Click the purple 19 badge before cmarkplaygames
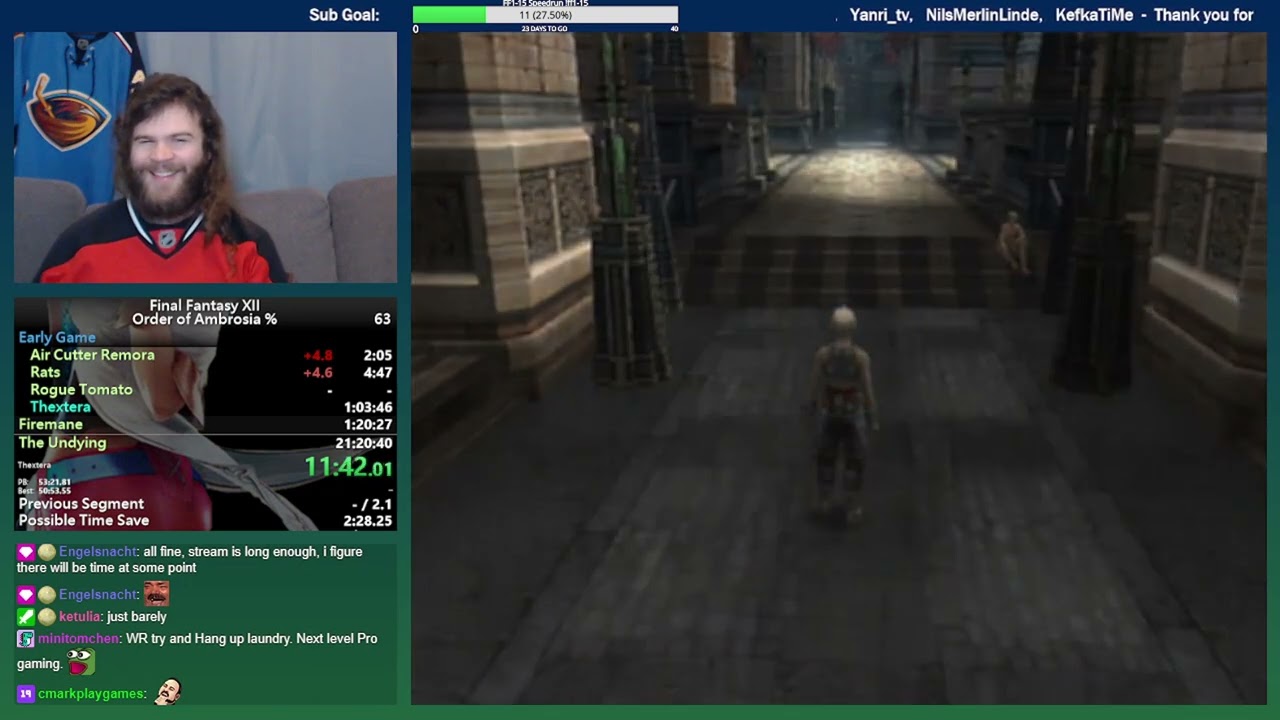 (26, 694)
